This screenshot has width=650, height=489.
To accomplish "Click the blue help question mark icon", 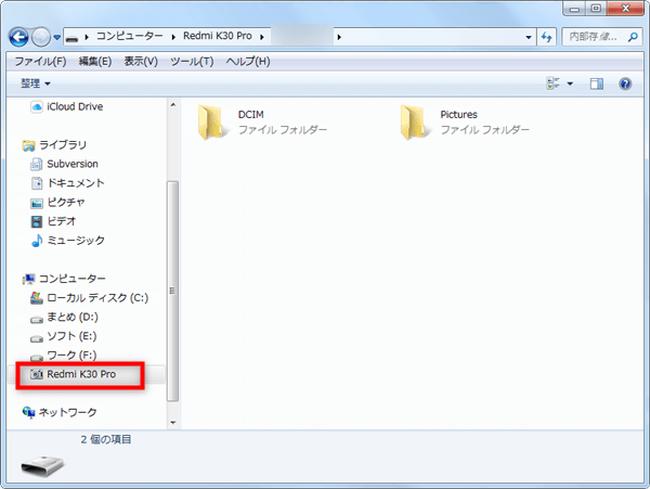I will click(x=625, y=84).
